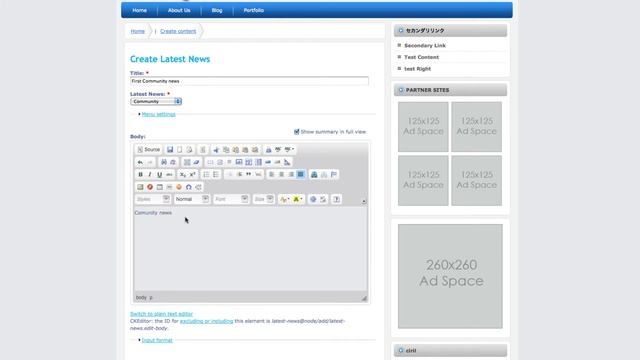
Task: Click the Insert Flash icon
Action: pos(150,187)
